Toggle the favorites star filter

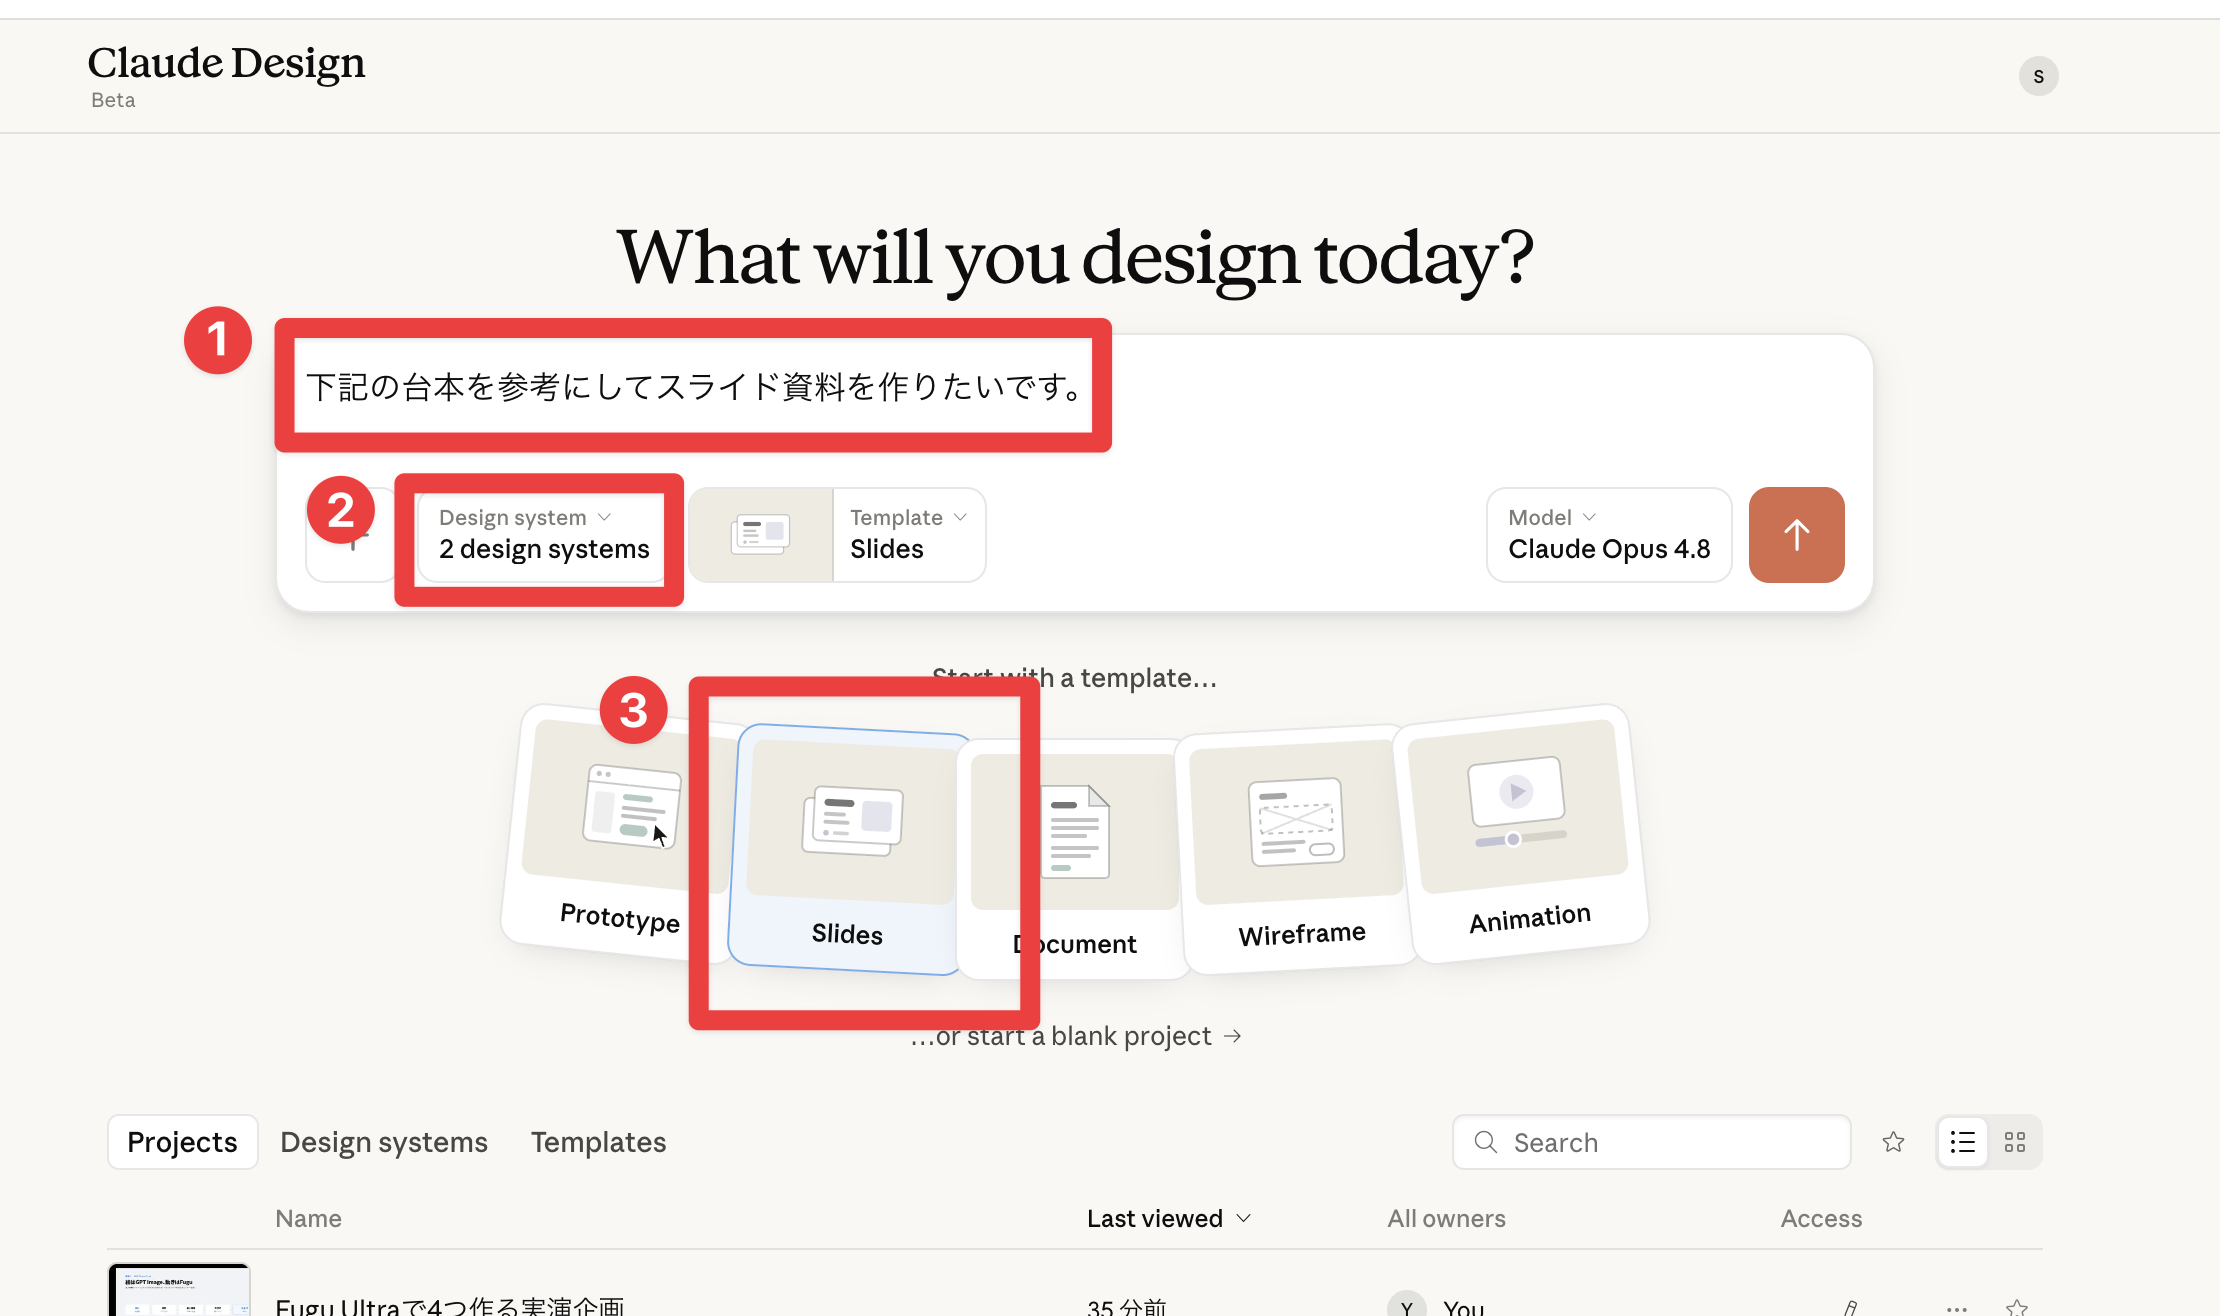(x=1893, y=1142)
